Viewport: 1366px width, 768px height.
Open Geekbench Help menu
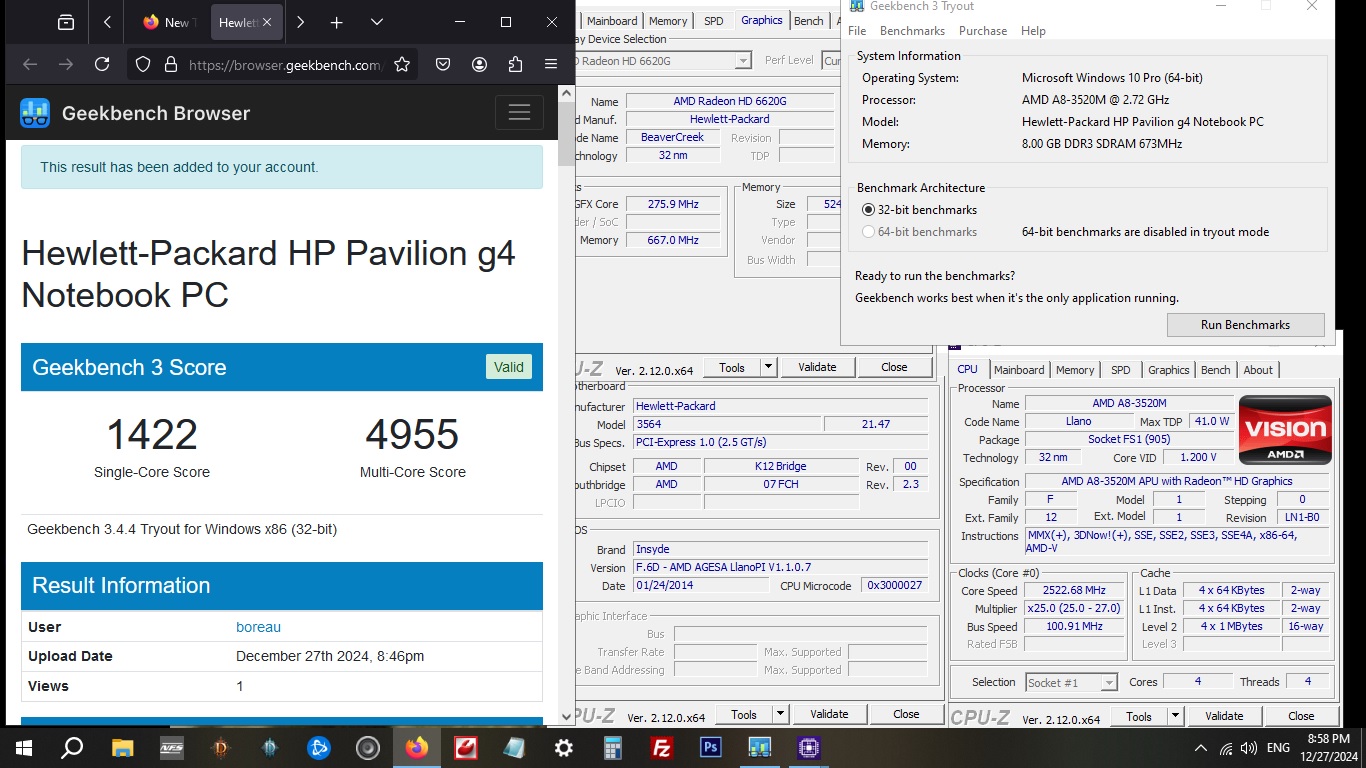(1033, 31)
